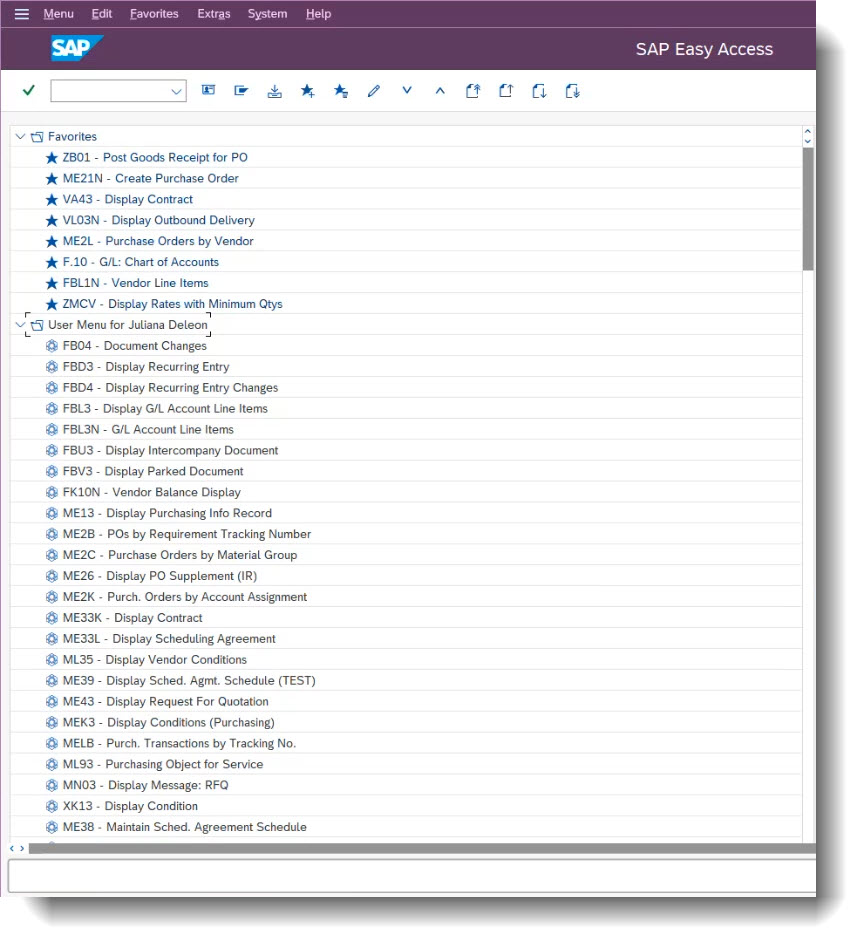The image size is (868, 949).
Task: Click the download icon in the toolbar
Action: (x=274, y=91)
